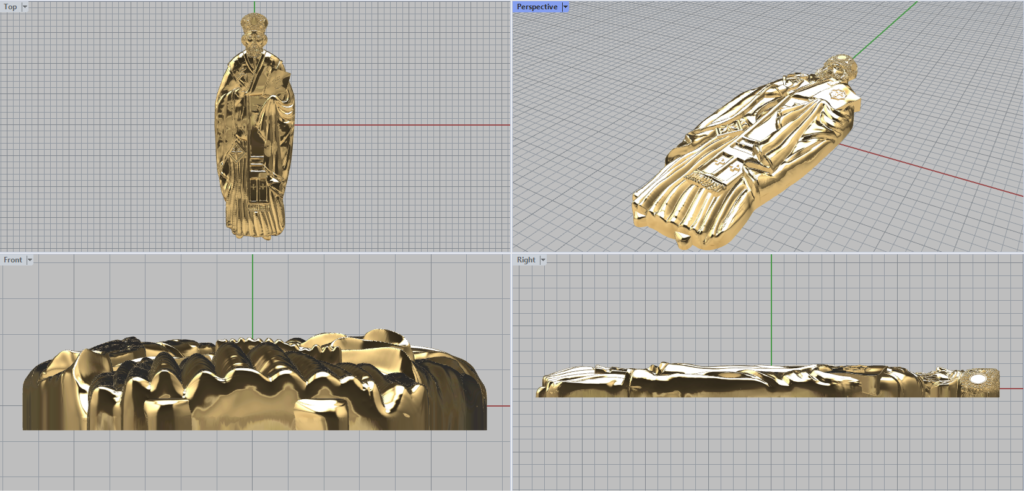Open the Front viewport dropdown arrow
1024x492 pixels.
click(30, 260)
